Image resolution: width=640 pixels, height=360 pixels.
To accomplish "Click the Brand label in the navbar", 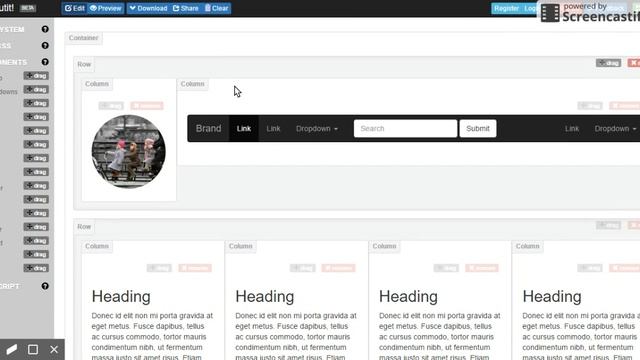I will 208,129.
